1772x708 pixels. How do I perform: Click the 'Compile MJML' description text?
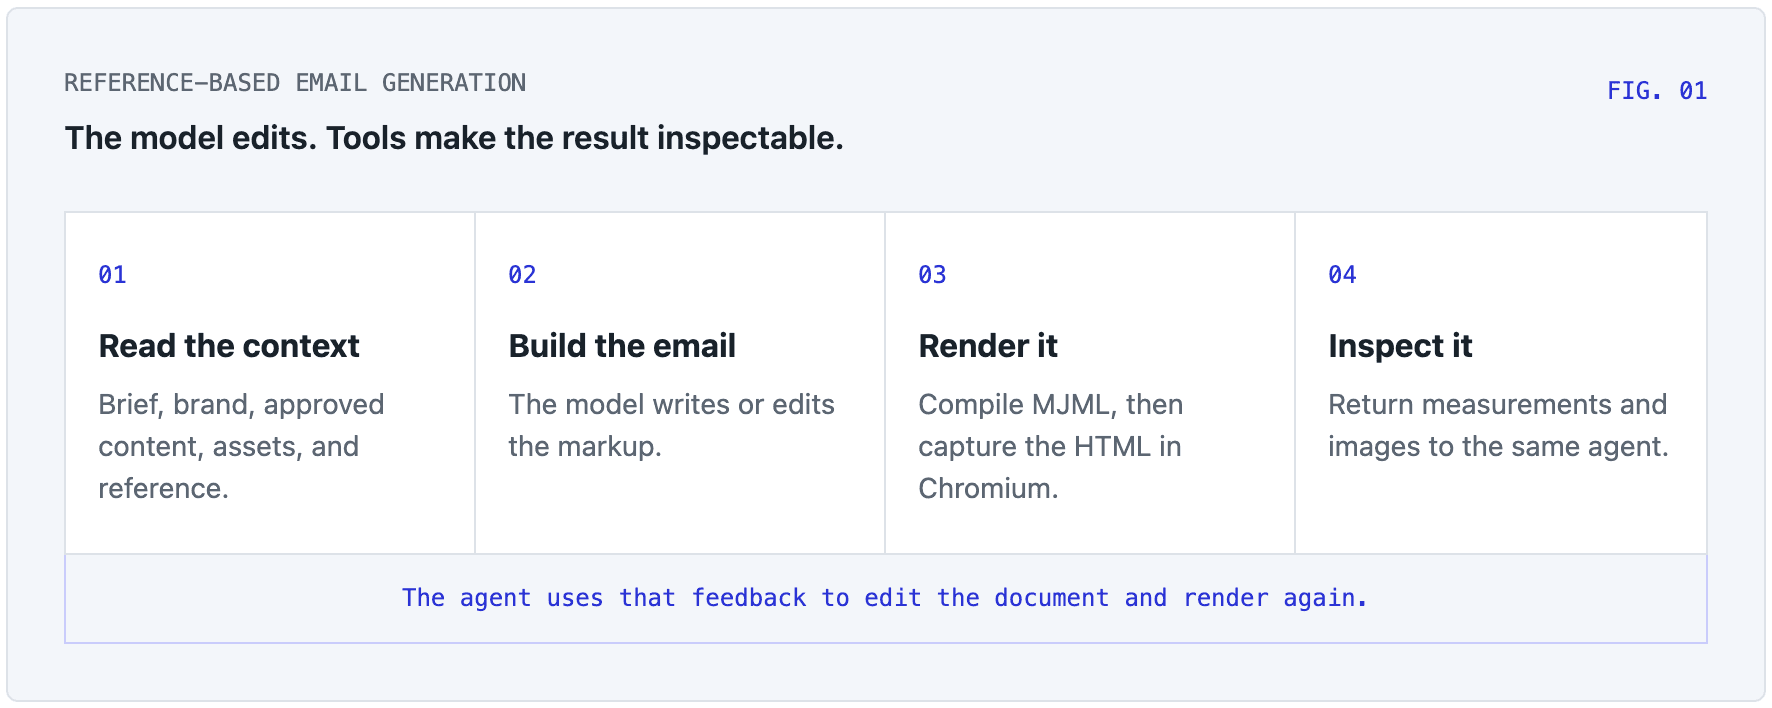(1050, 446)
